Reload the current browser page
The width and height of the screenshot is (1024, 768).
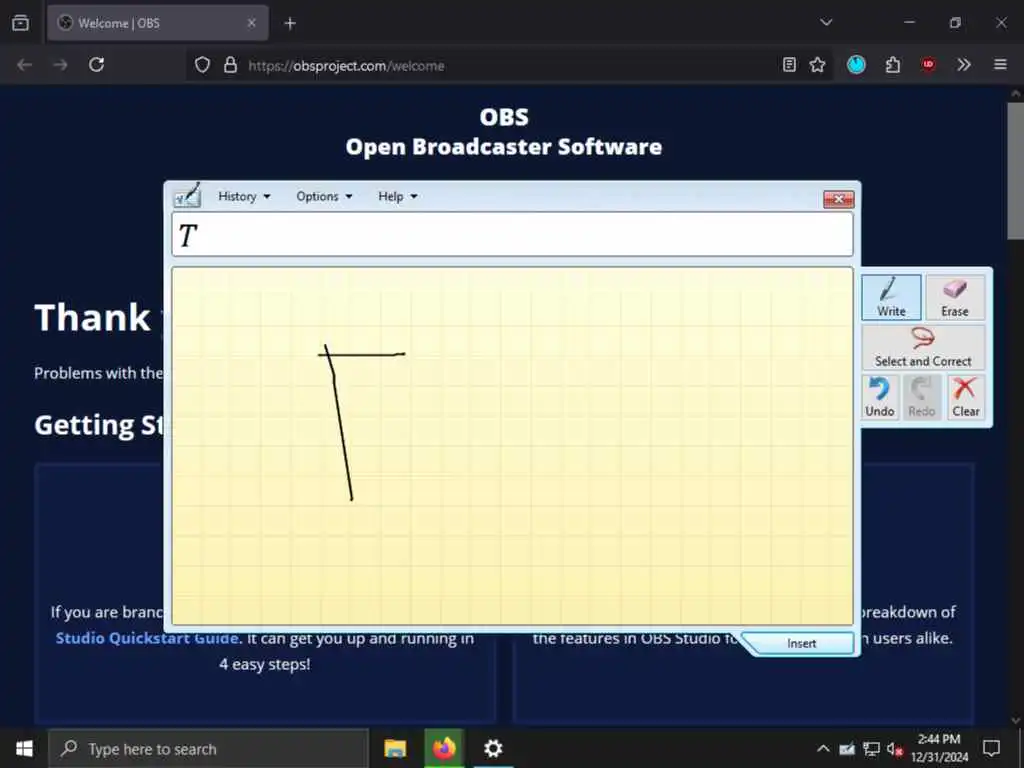click(x=97, y=65)
